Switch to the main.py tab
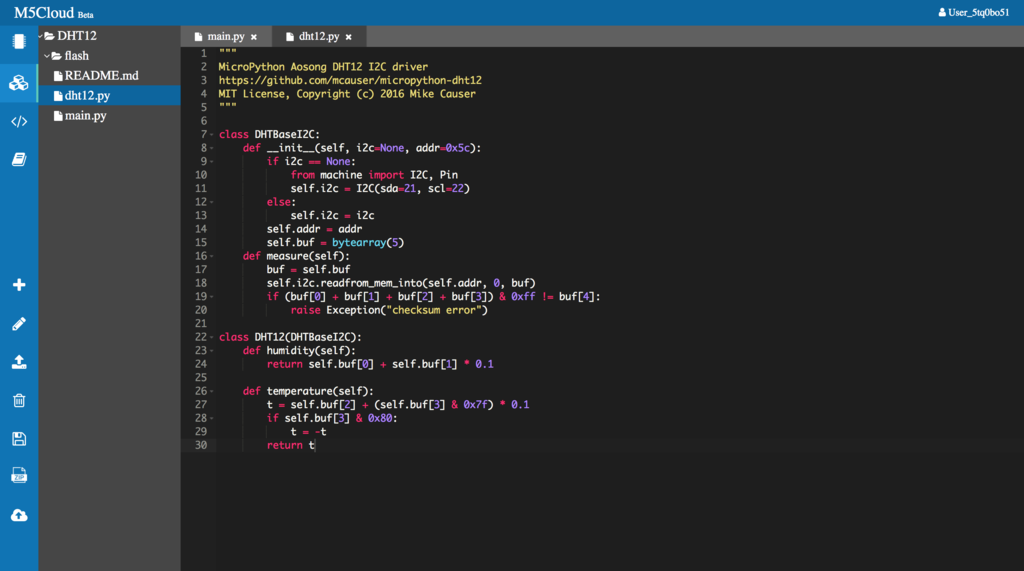The width and height of the screenshot is (1024, 571). tap(225, 37)
